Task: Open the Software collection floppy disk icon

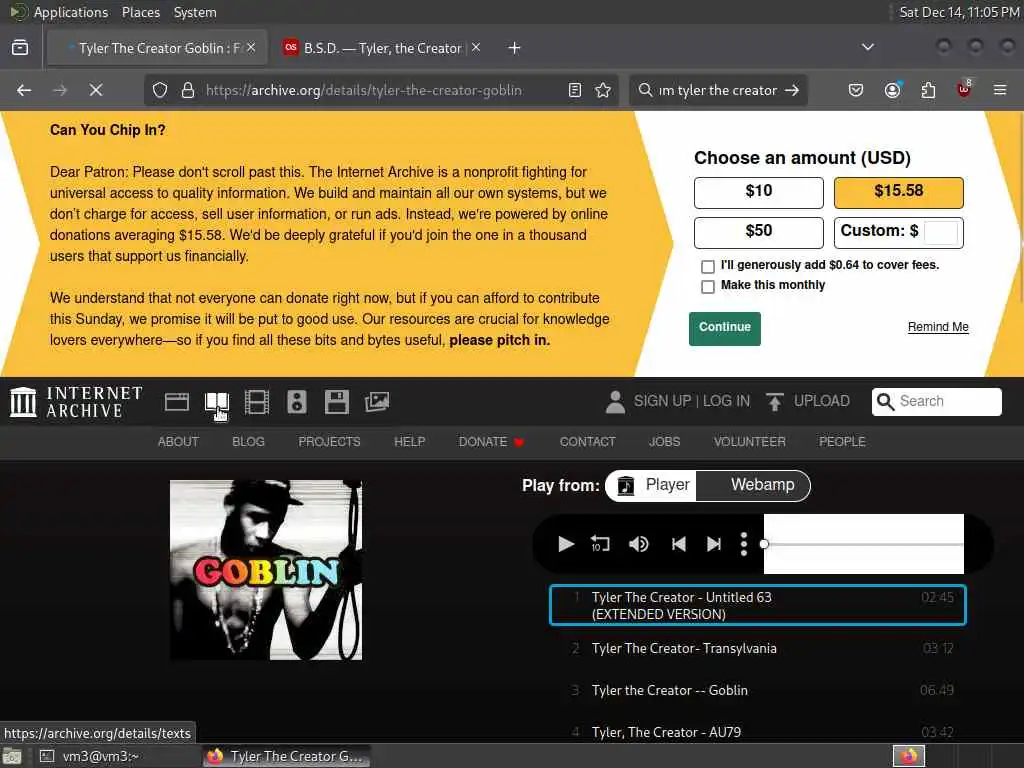Action: pyautogui.click(x=337, y=402)
